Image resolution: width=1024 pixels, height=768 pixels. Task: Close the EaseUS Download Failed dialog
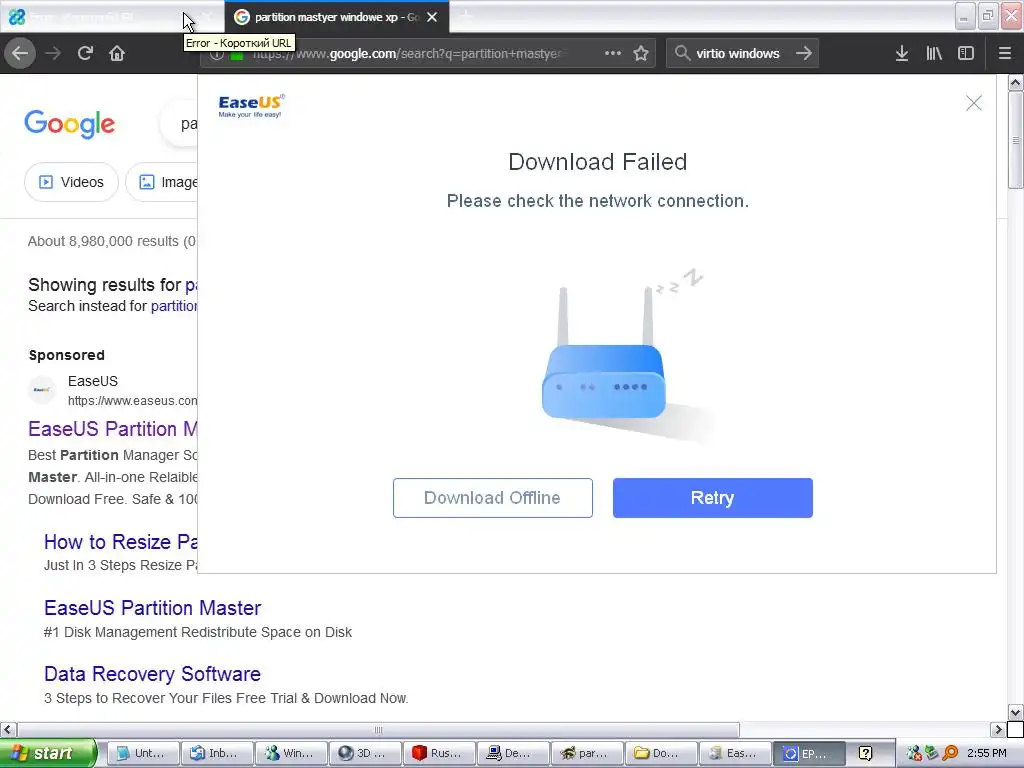pyautogui.click(x=974, y=103)
